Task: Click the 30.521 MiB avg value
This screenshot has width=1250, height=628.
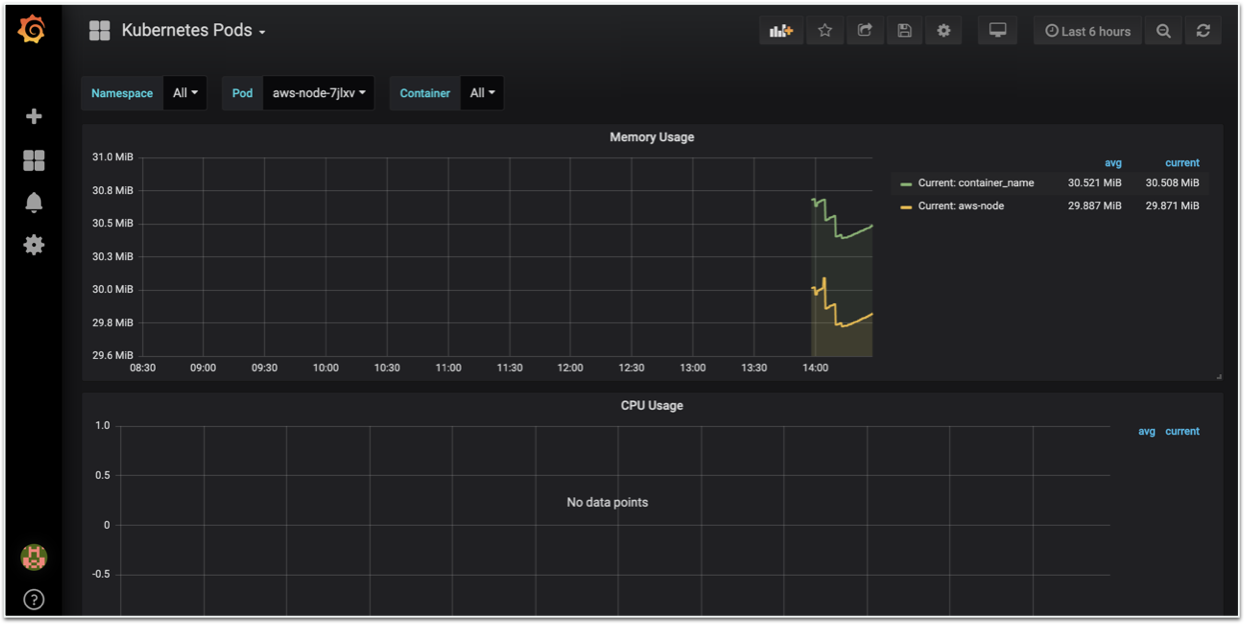Action: click(x=1094, y=183)
